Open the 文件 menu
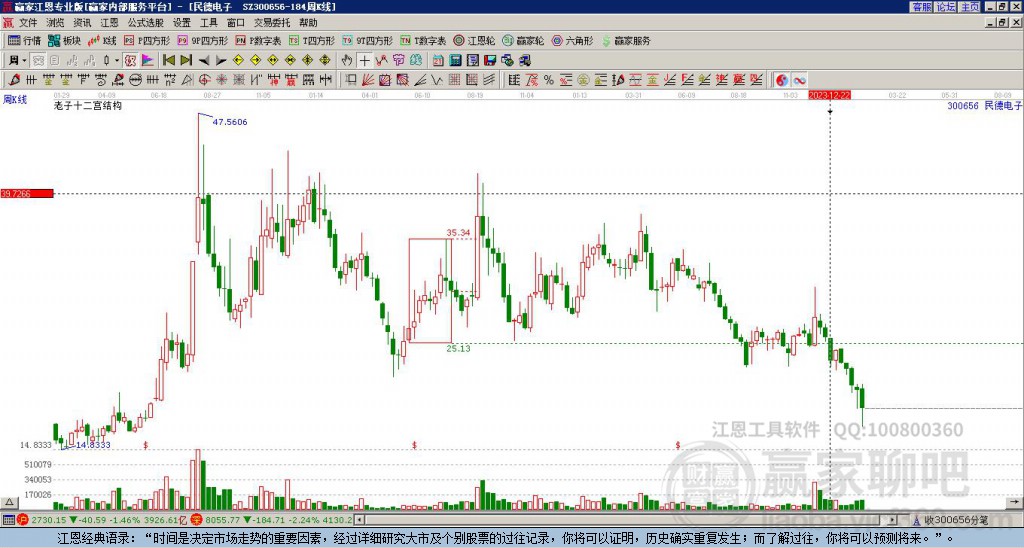The image size is (1024, 548). (x=28, y=23)
